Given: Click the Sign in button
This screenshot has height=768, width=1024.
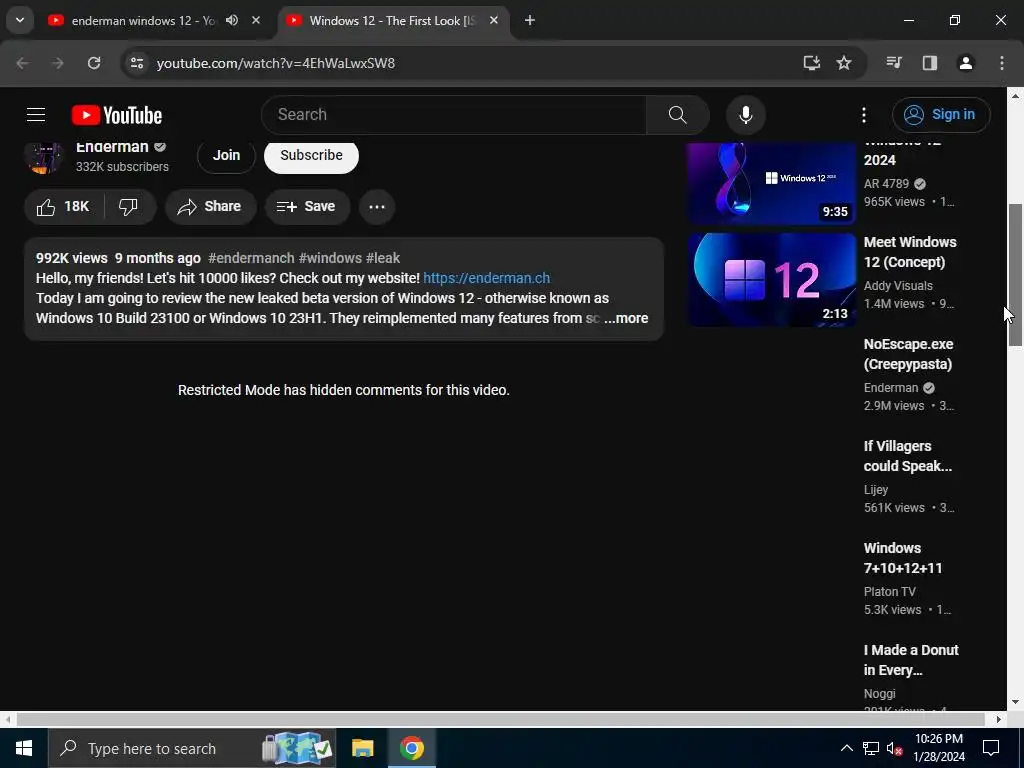Looking at the screenshot, I should (941, 115).
